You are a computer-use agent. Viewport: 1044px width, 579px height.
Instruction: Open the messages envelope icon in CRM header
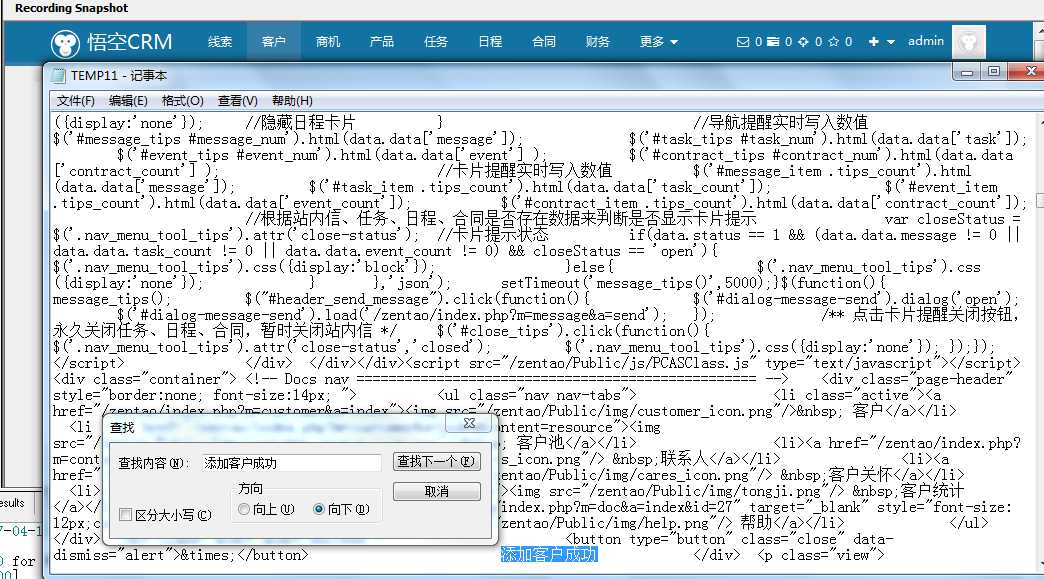[x=743, y=42]
